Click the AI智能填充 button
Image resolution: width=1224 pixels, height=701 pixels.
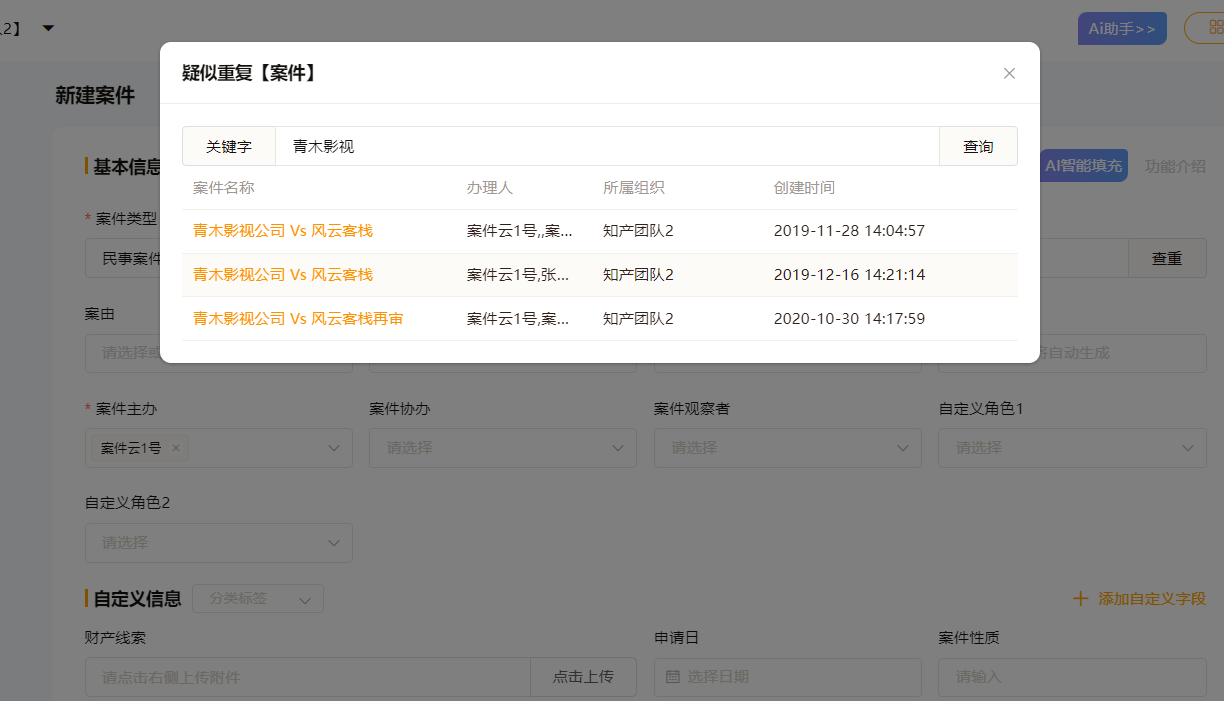click(1083, 166)
